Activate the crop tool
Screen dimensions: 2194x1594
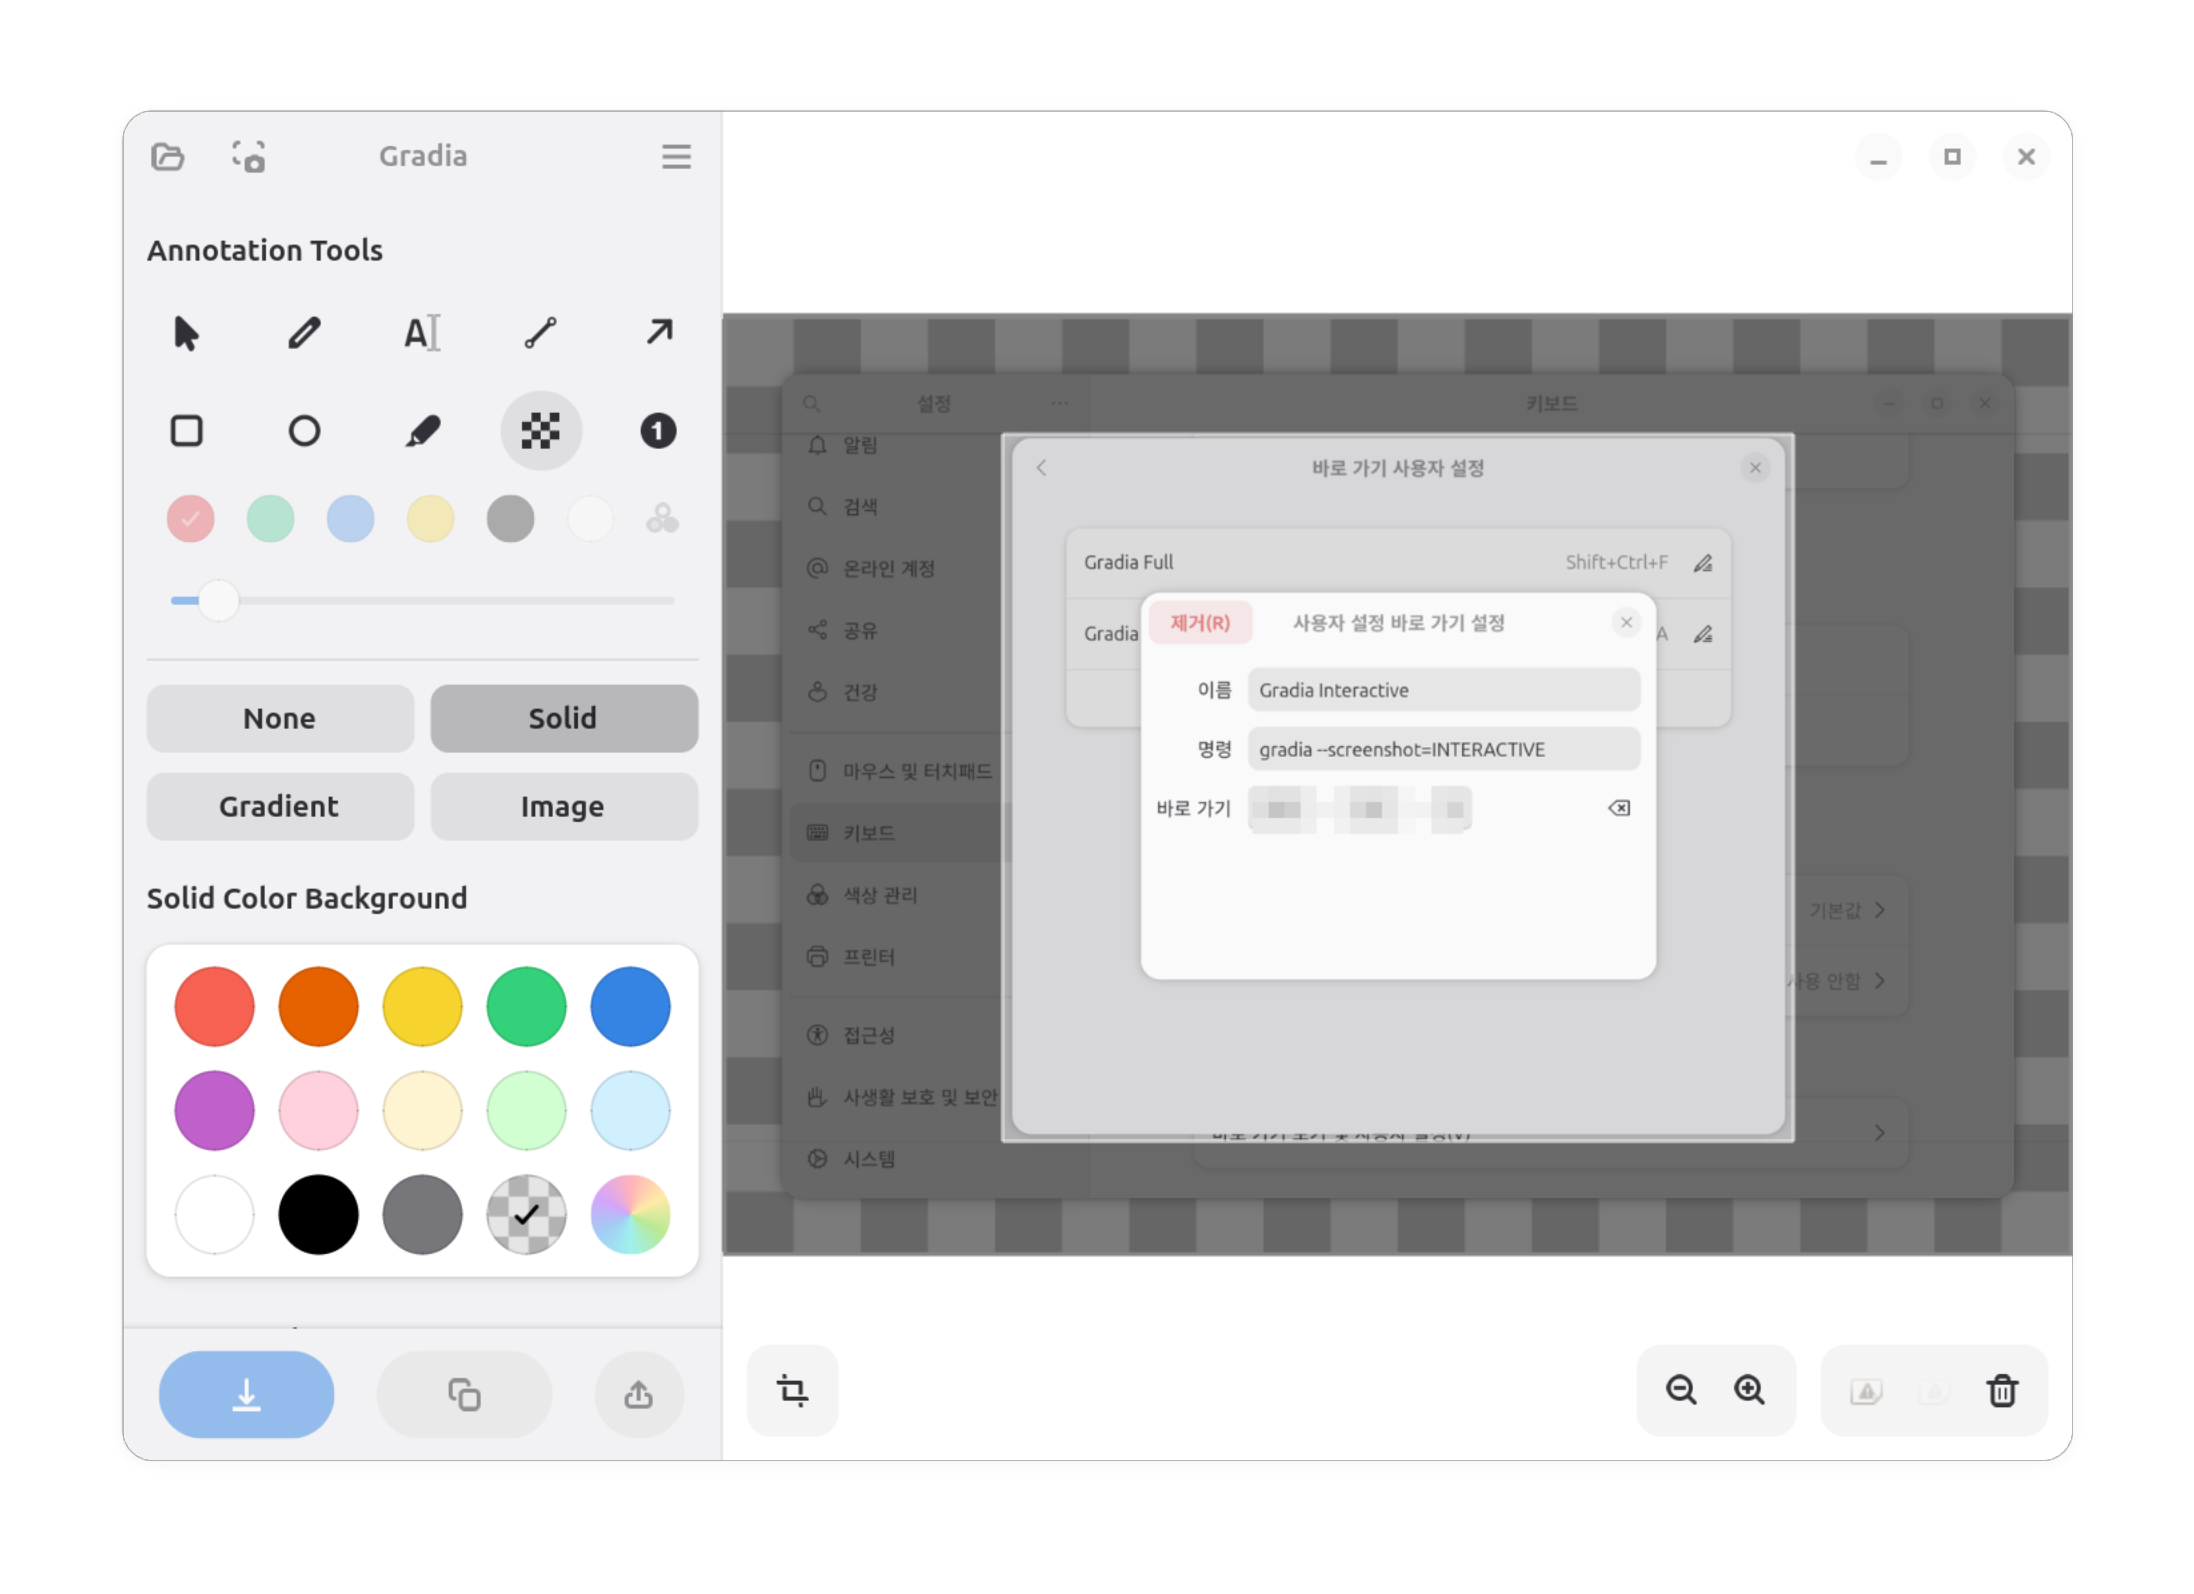coord(793,1391)
